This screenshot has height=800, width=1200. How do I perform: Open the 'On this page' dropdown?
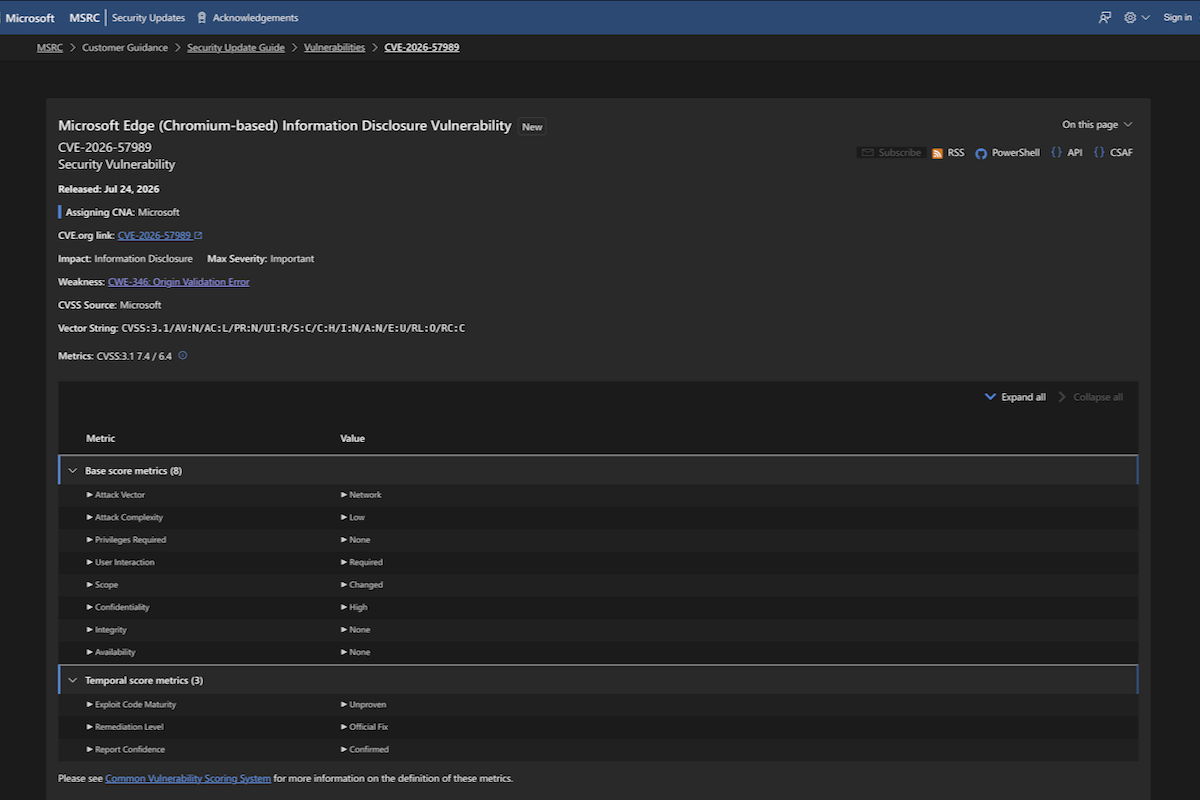pos(1097,125)
